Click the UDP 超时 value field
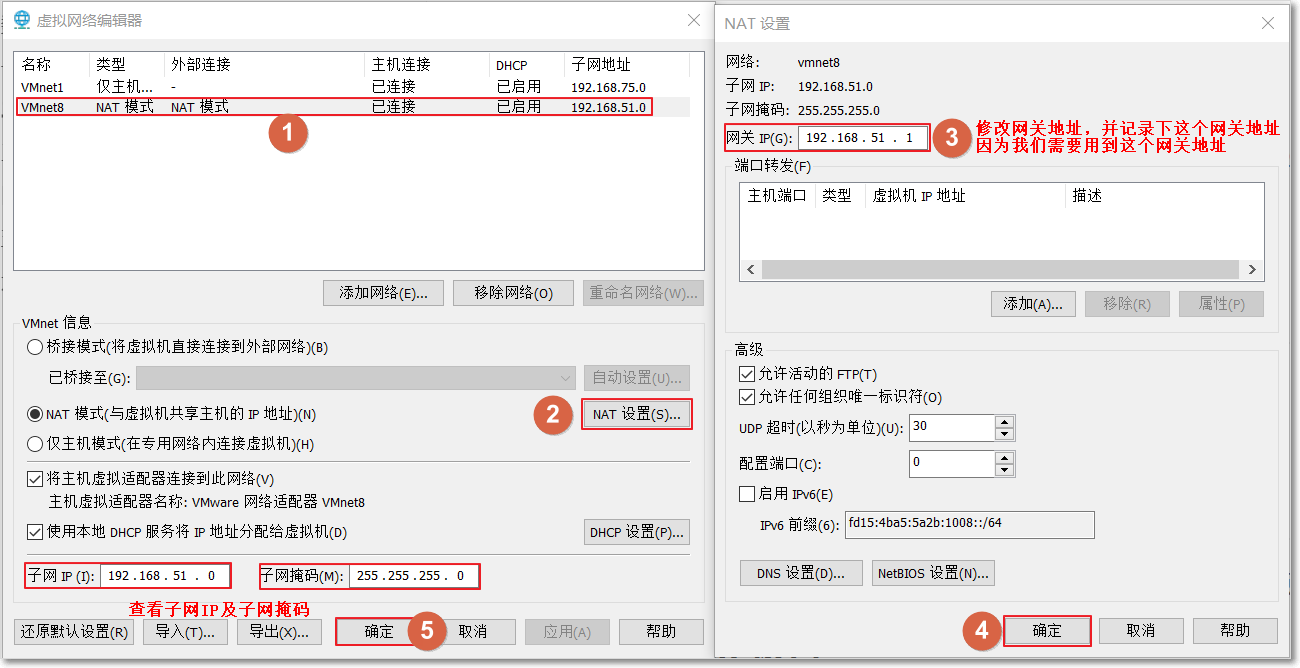 pyautogui.click(x=951, y=428)
